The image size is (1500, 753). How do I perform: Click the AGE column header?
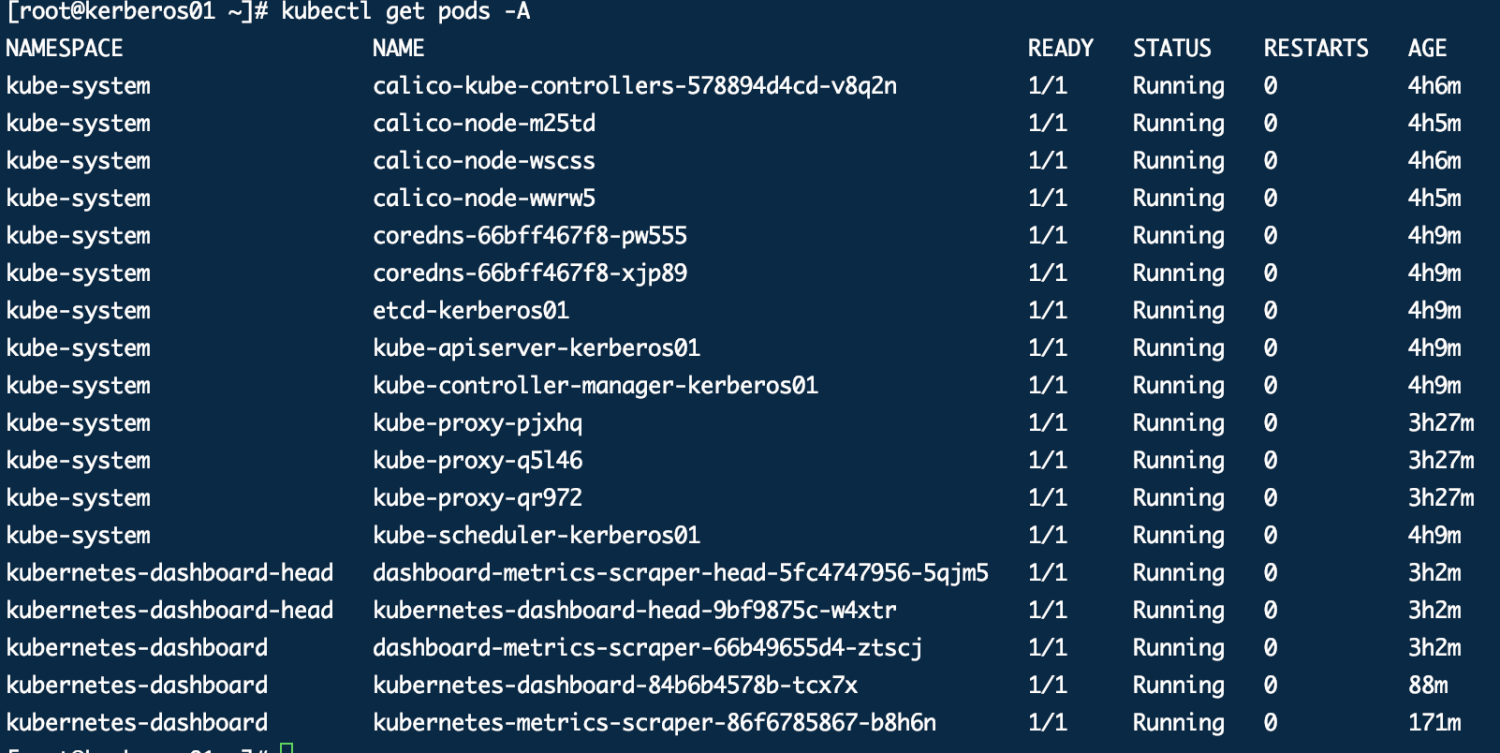tap(1427, 48)
